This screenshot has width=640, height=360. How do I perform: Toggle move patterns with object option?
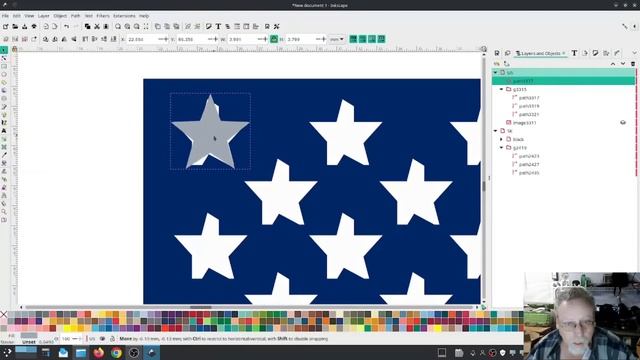[382, 39]
